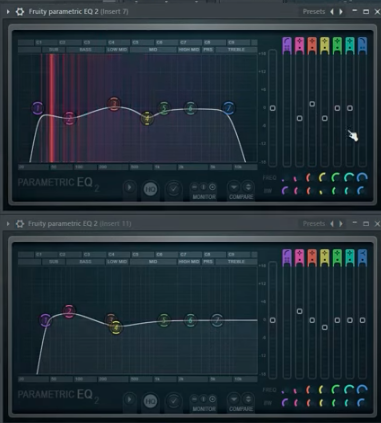Go to previous preset in Insert 11
Viewport: 381px width, 423px height.
point(332,224)
